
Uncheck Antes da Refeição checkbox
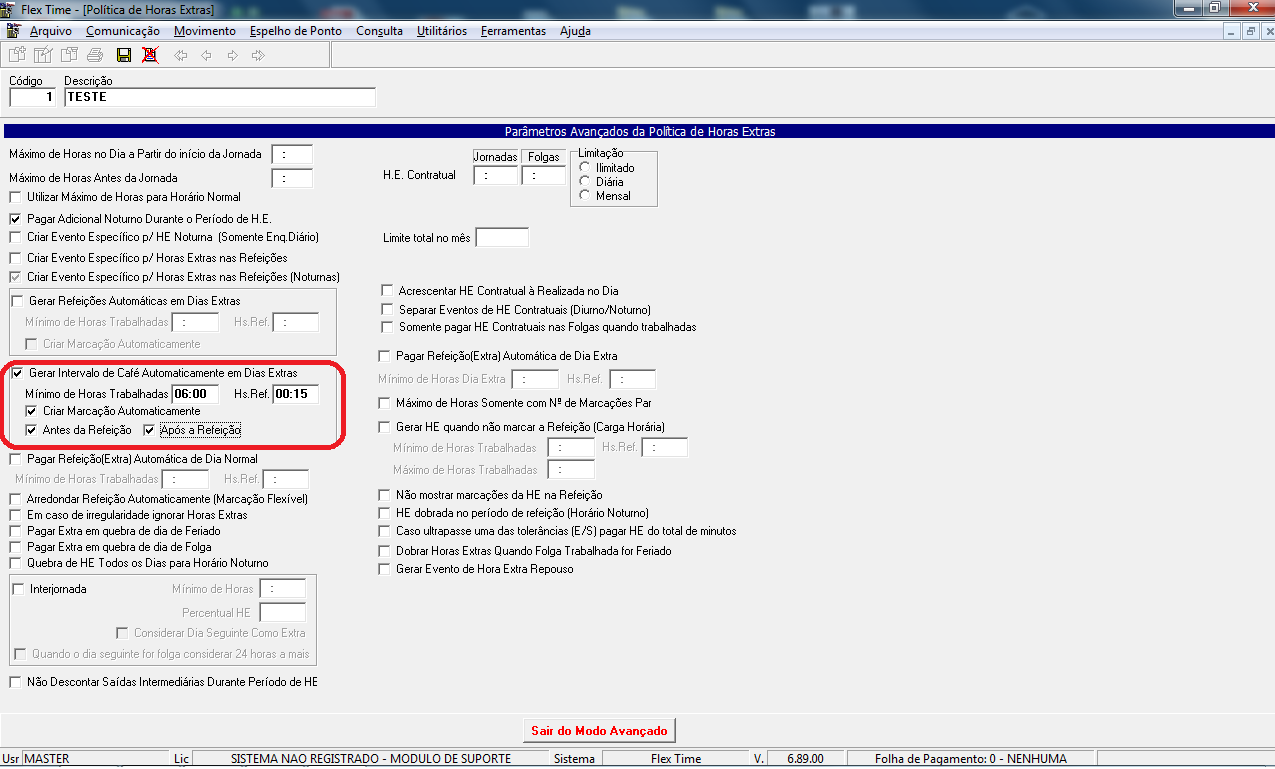click(33, 430)
